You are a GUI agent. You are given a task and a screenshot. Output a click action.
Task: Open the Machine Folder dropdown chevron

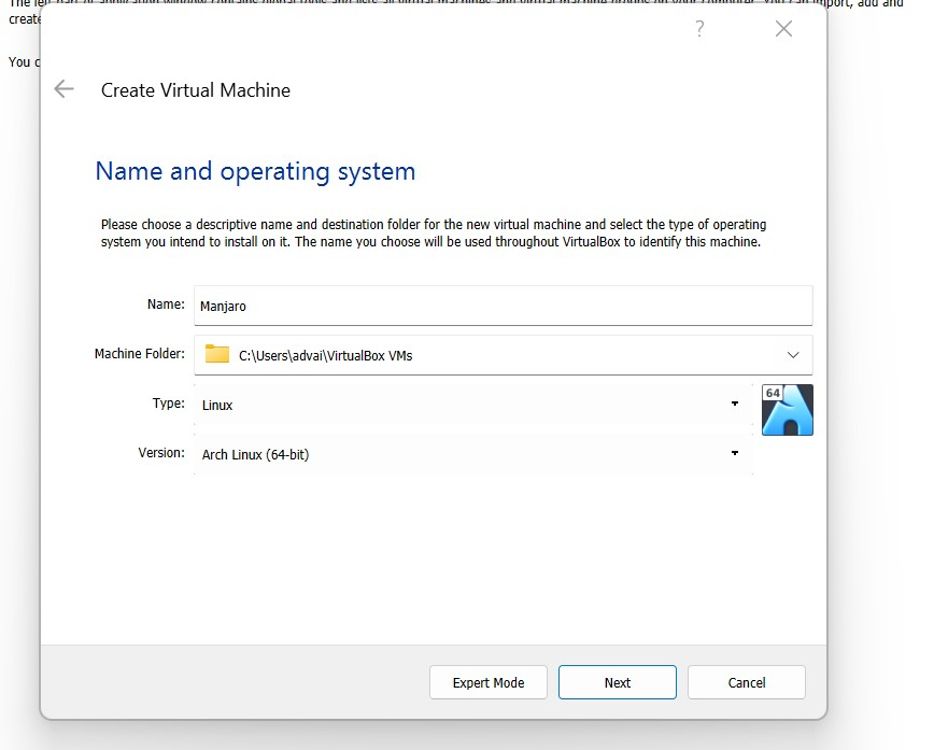click(793, 354)
